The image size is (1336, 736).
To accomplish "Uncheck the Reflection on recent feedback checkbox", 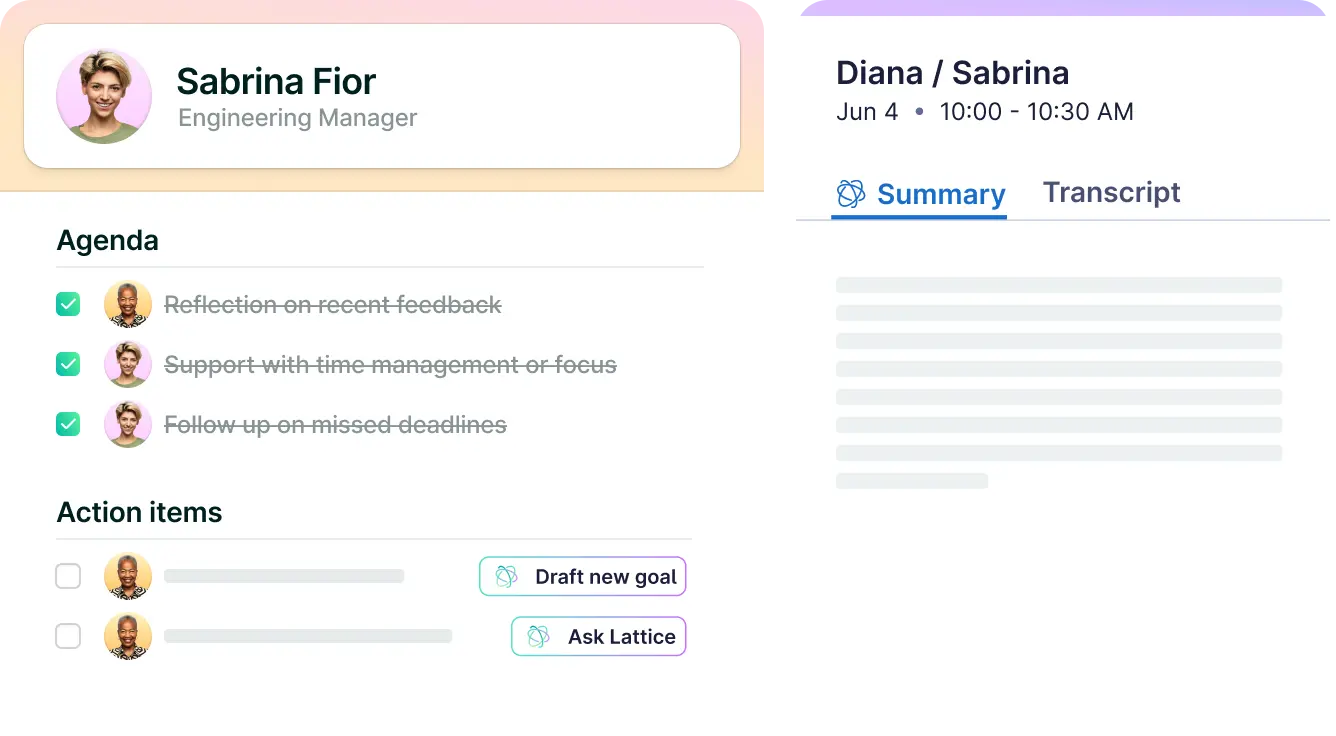I will coord(68,305).
